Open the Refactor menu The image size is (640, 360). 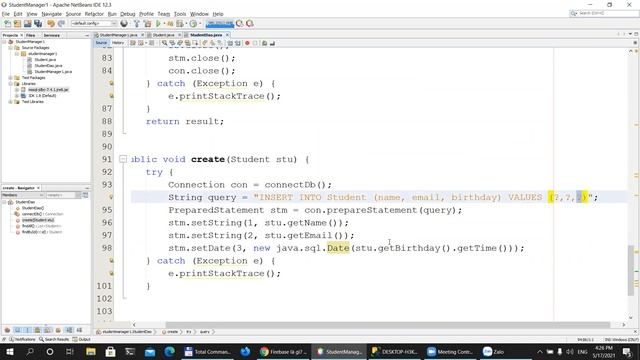(x=94, y=14)
